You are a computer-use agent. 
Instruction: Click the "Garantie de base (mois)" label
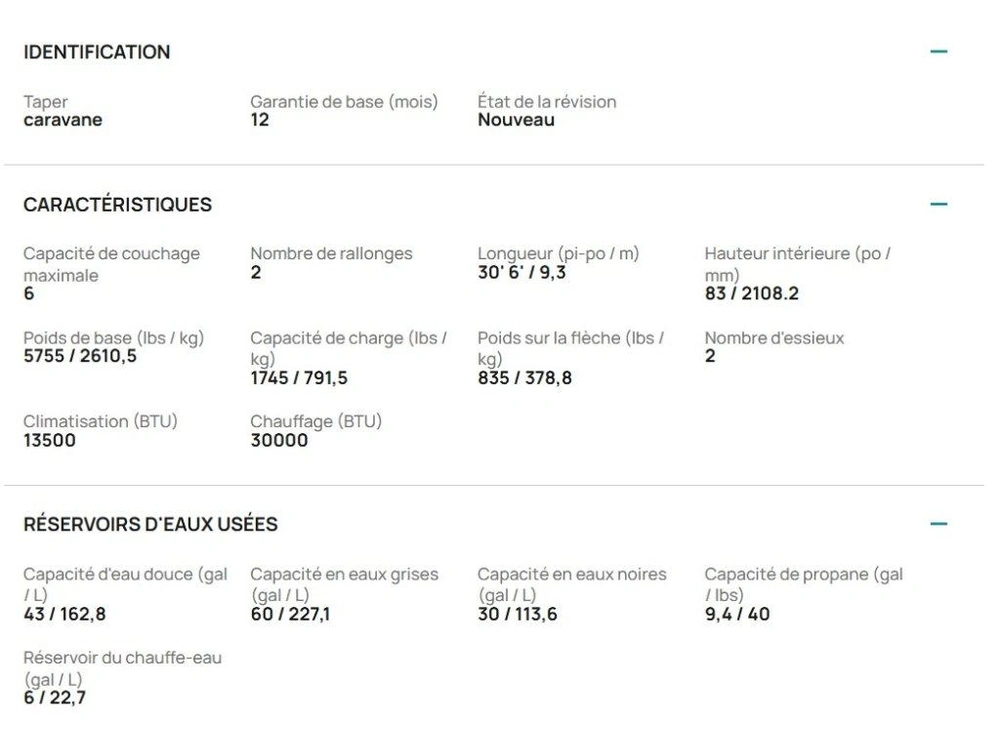[x=344, y=102]
